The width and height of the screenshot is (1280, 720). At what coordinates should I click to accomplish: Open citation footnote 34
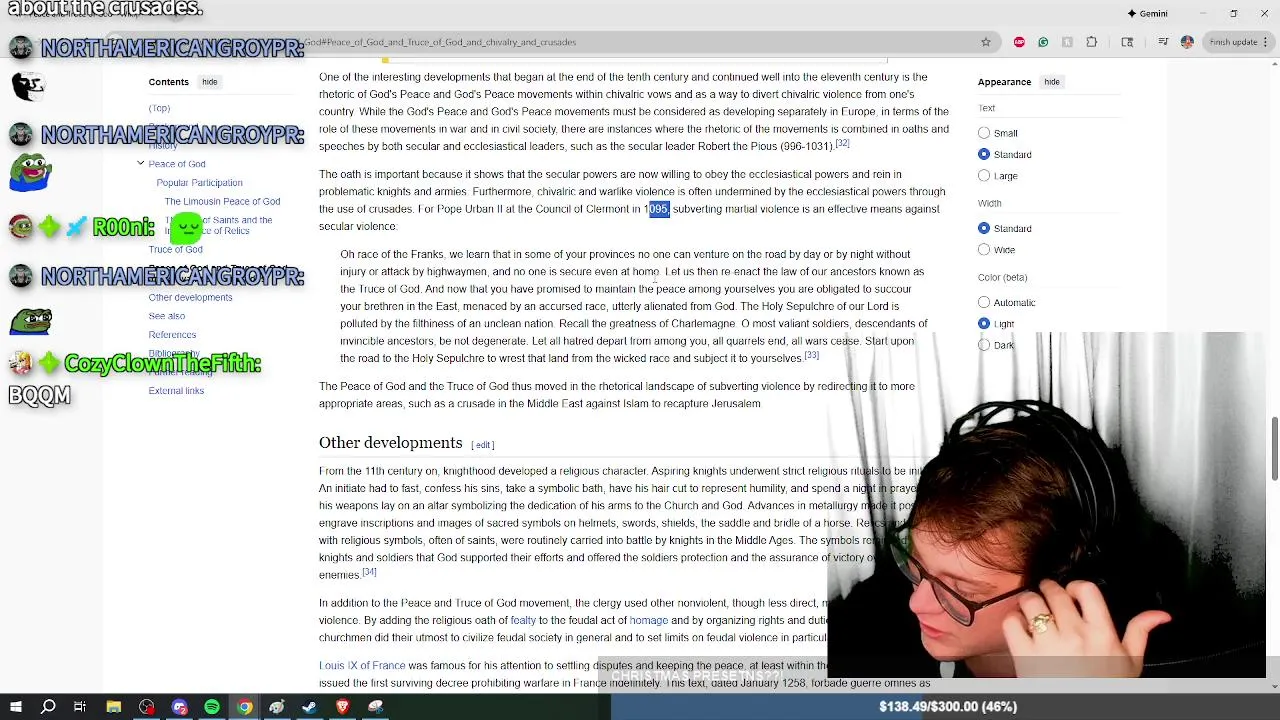(x=369, y=572)
